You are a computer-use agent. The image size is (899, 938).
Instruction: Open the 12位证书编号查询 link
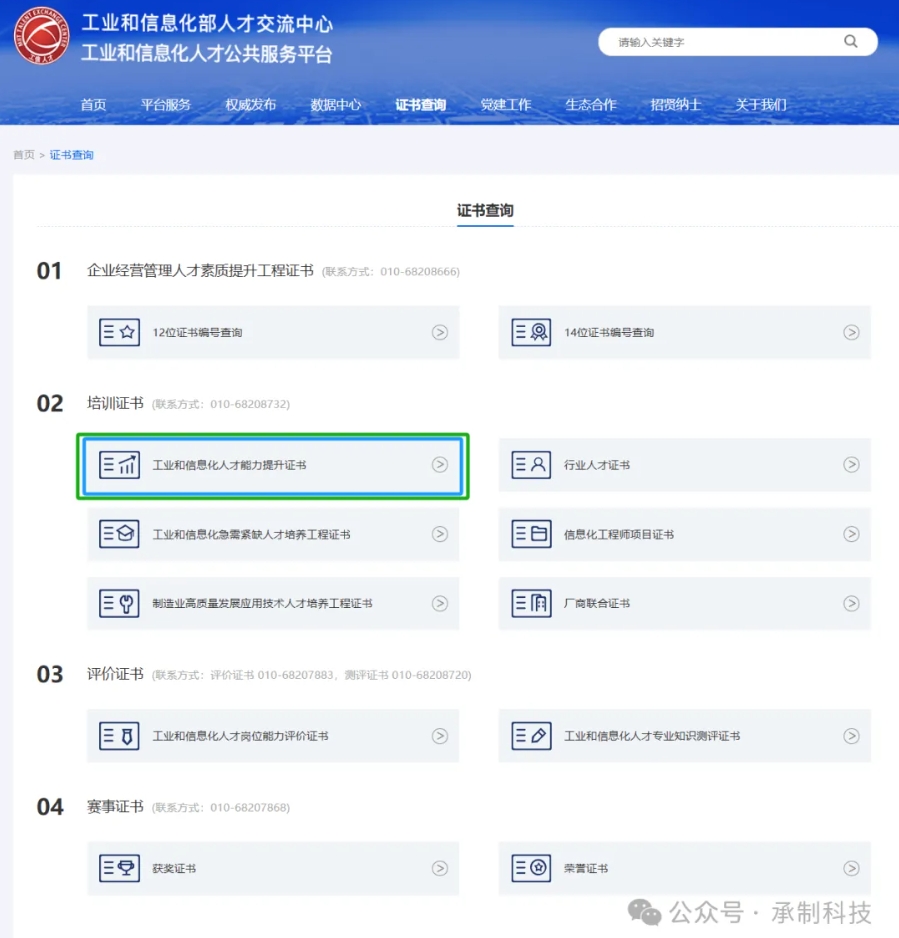point(273,332)
